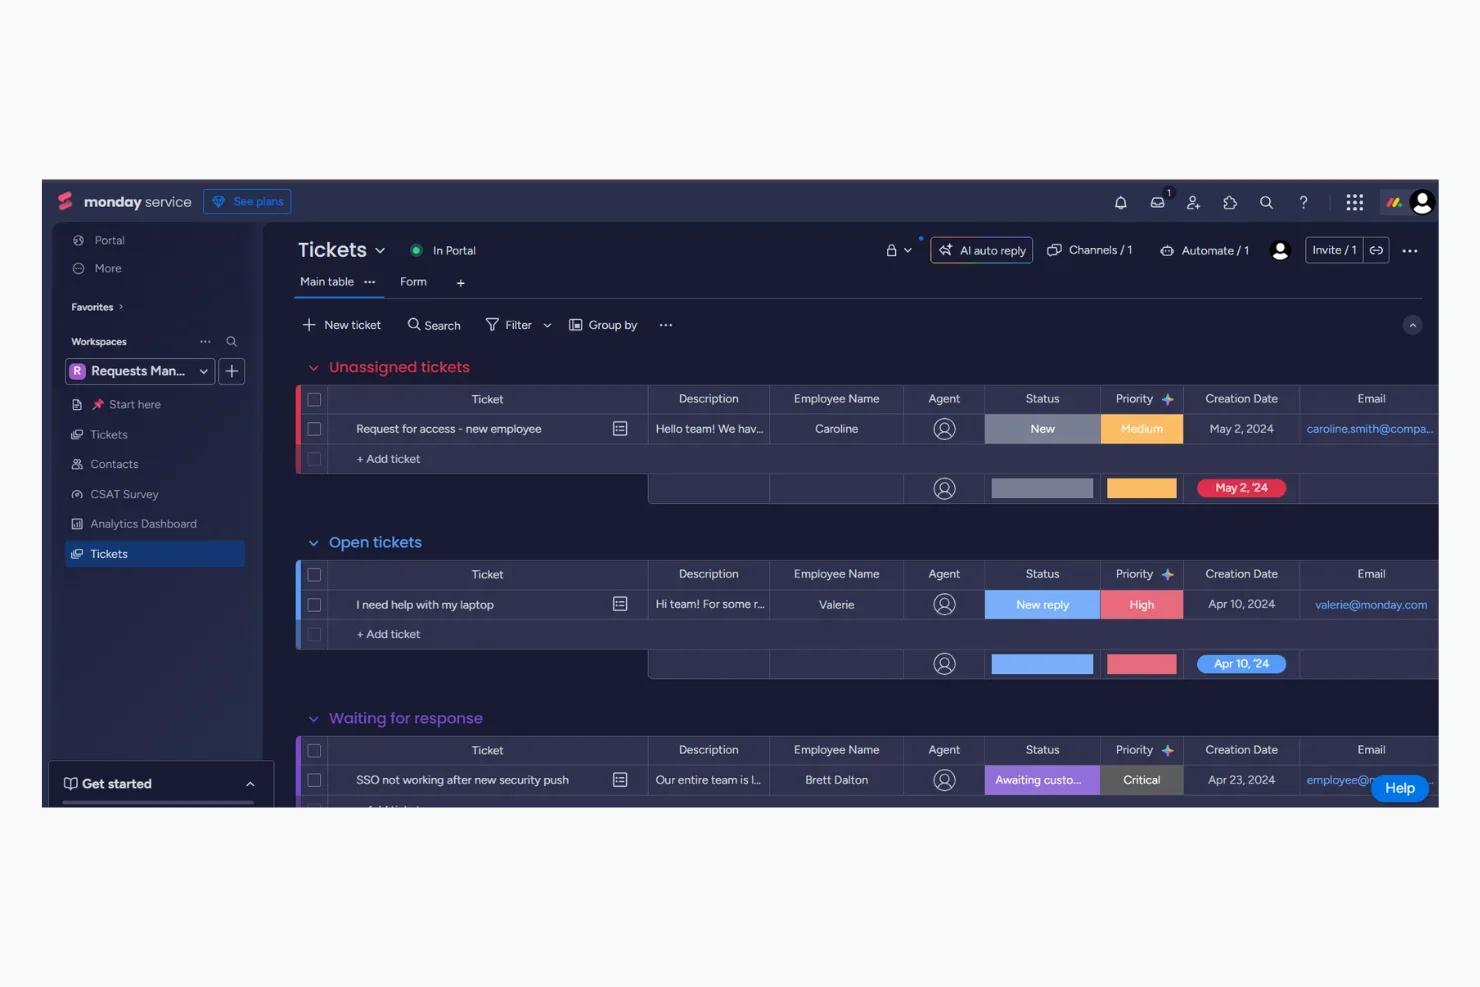Open the Main table tab options menu
The width and height of the screenshot is (1480, 987).
click(x=369, y=282)
